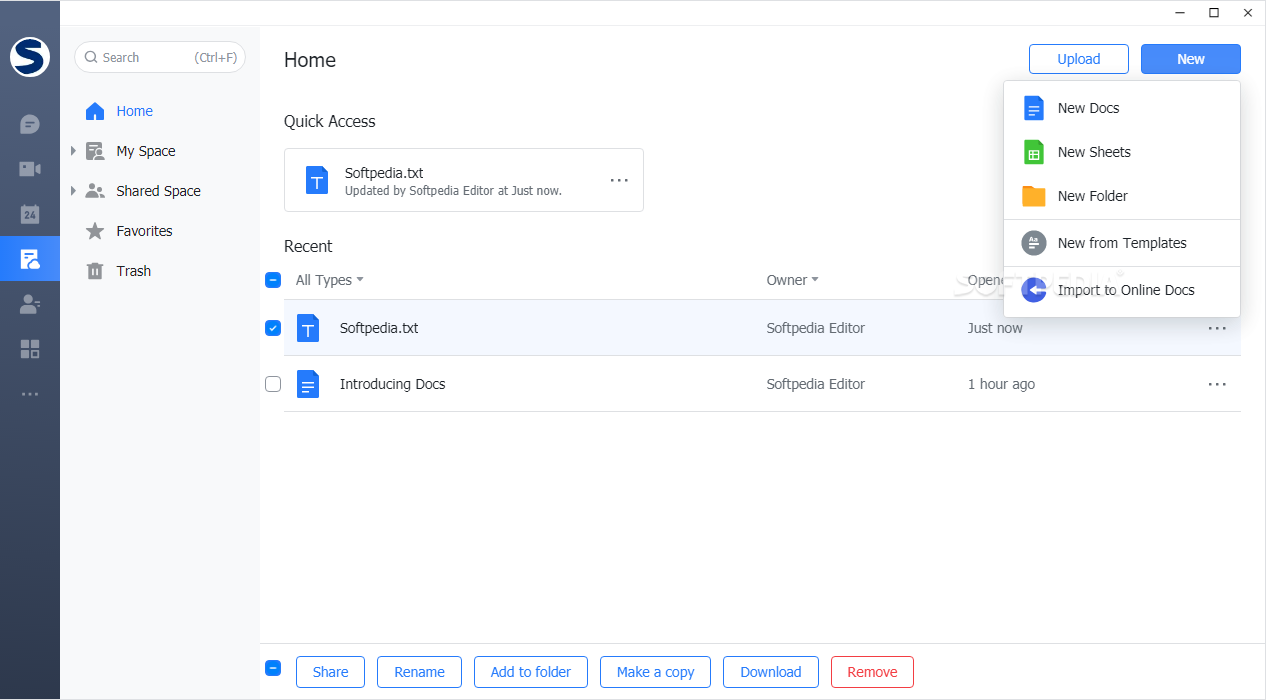The height and width of the screenshot is (700, 1266).
Task: Open the All Types filter dropdown
Action: coord(329,280)
